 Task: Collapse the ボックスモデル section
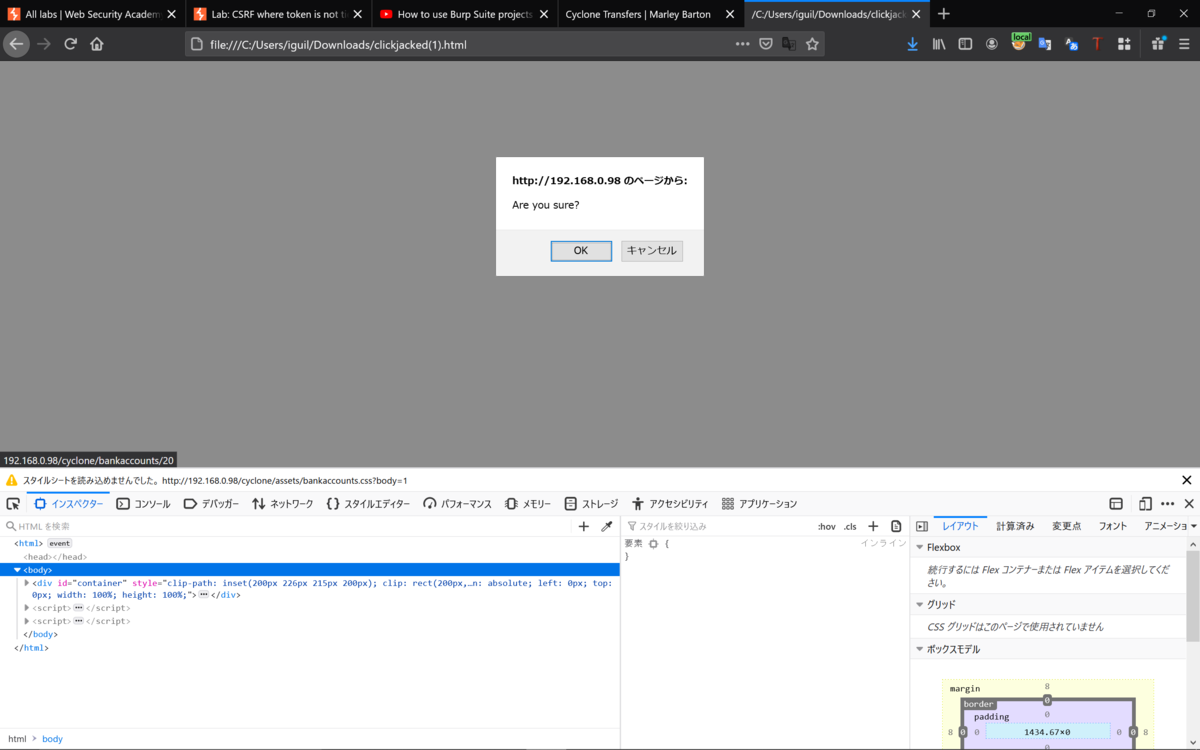pyautogui.click(x=920, y=650)
